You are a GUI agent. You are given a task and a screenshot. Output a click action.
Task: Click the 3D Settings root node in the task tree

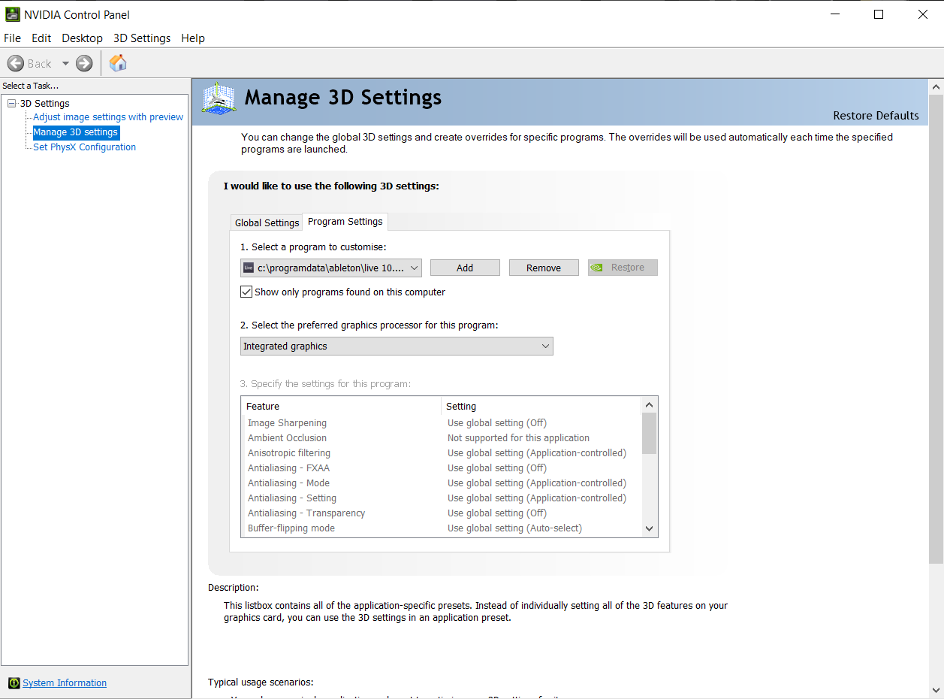click(44, 102)
